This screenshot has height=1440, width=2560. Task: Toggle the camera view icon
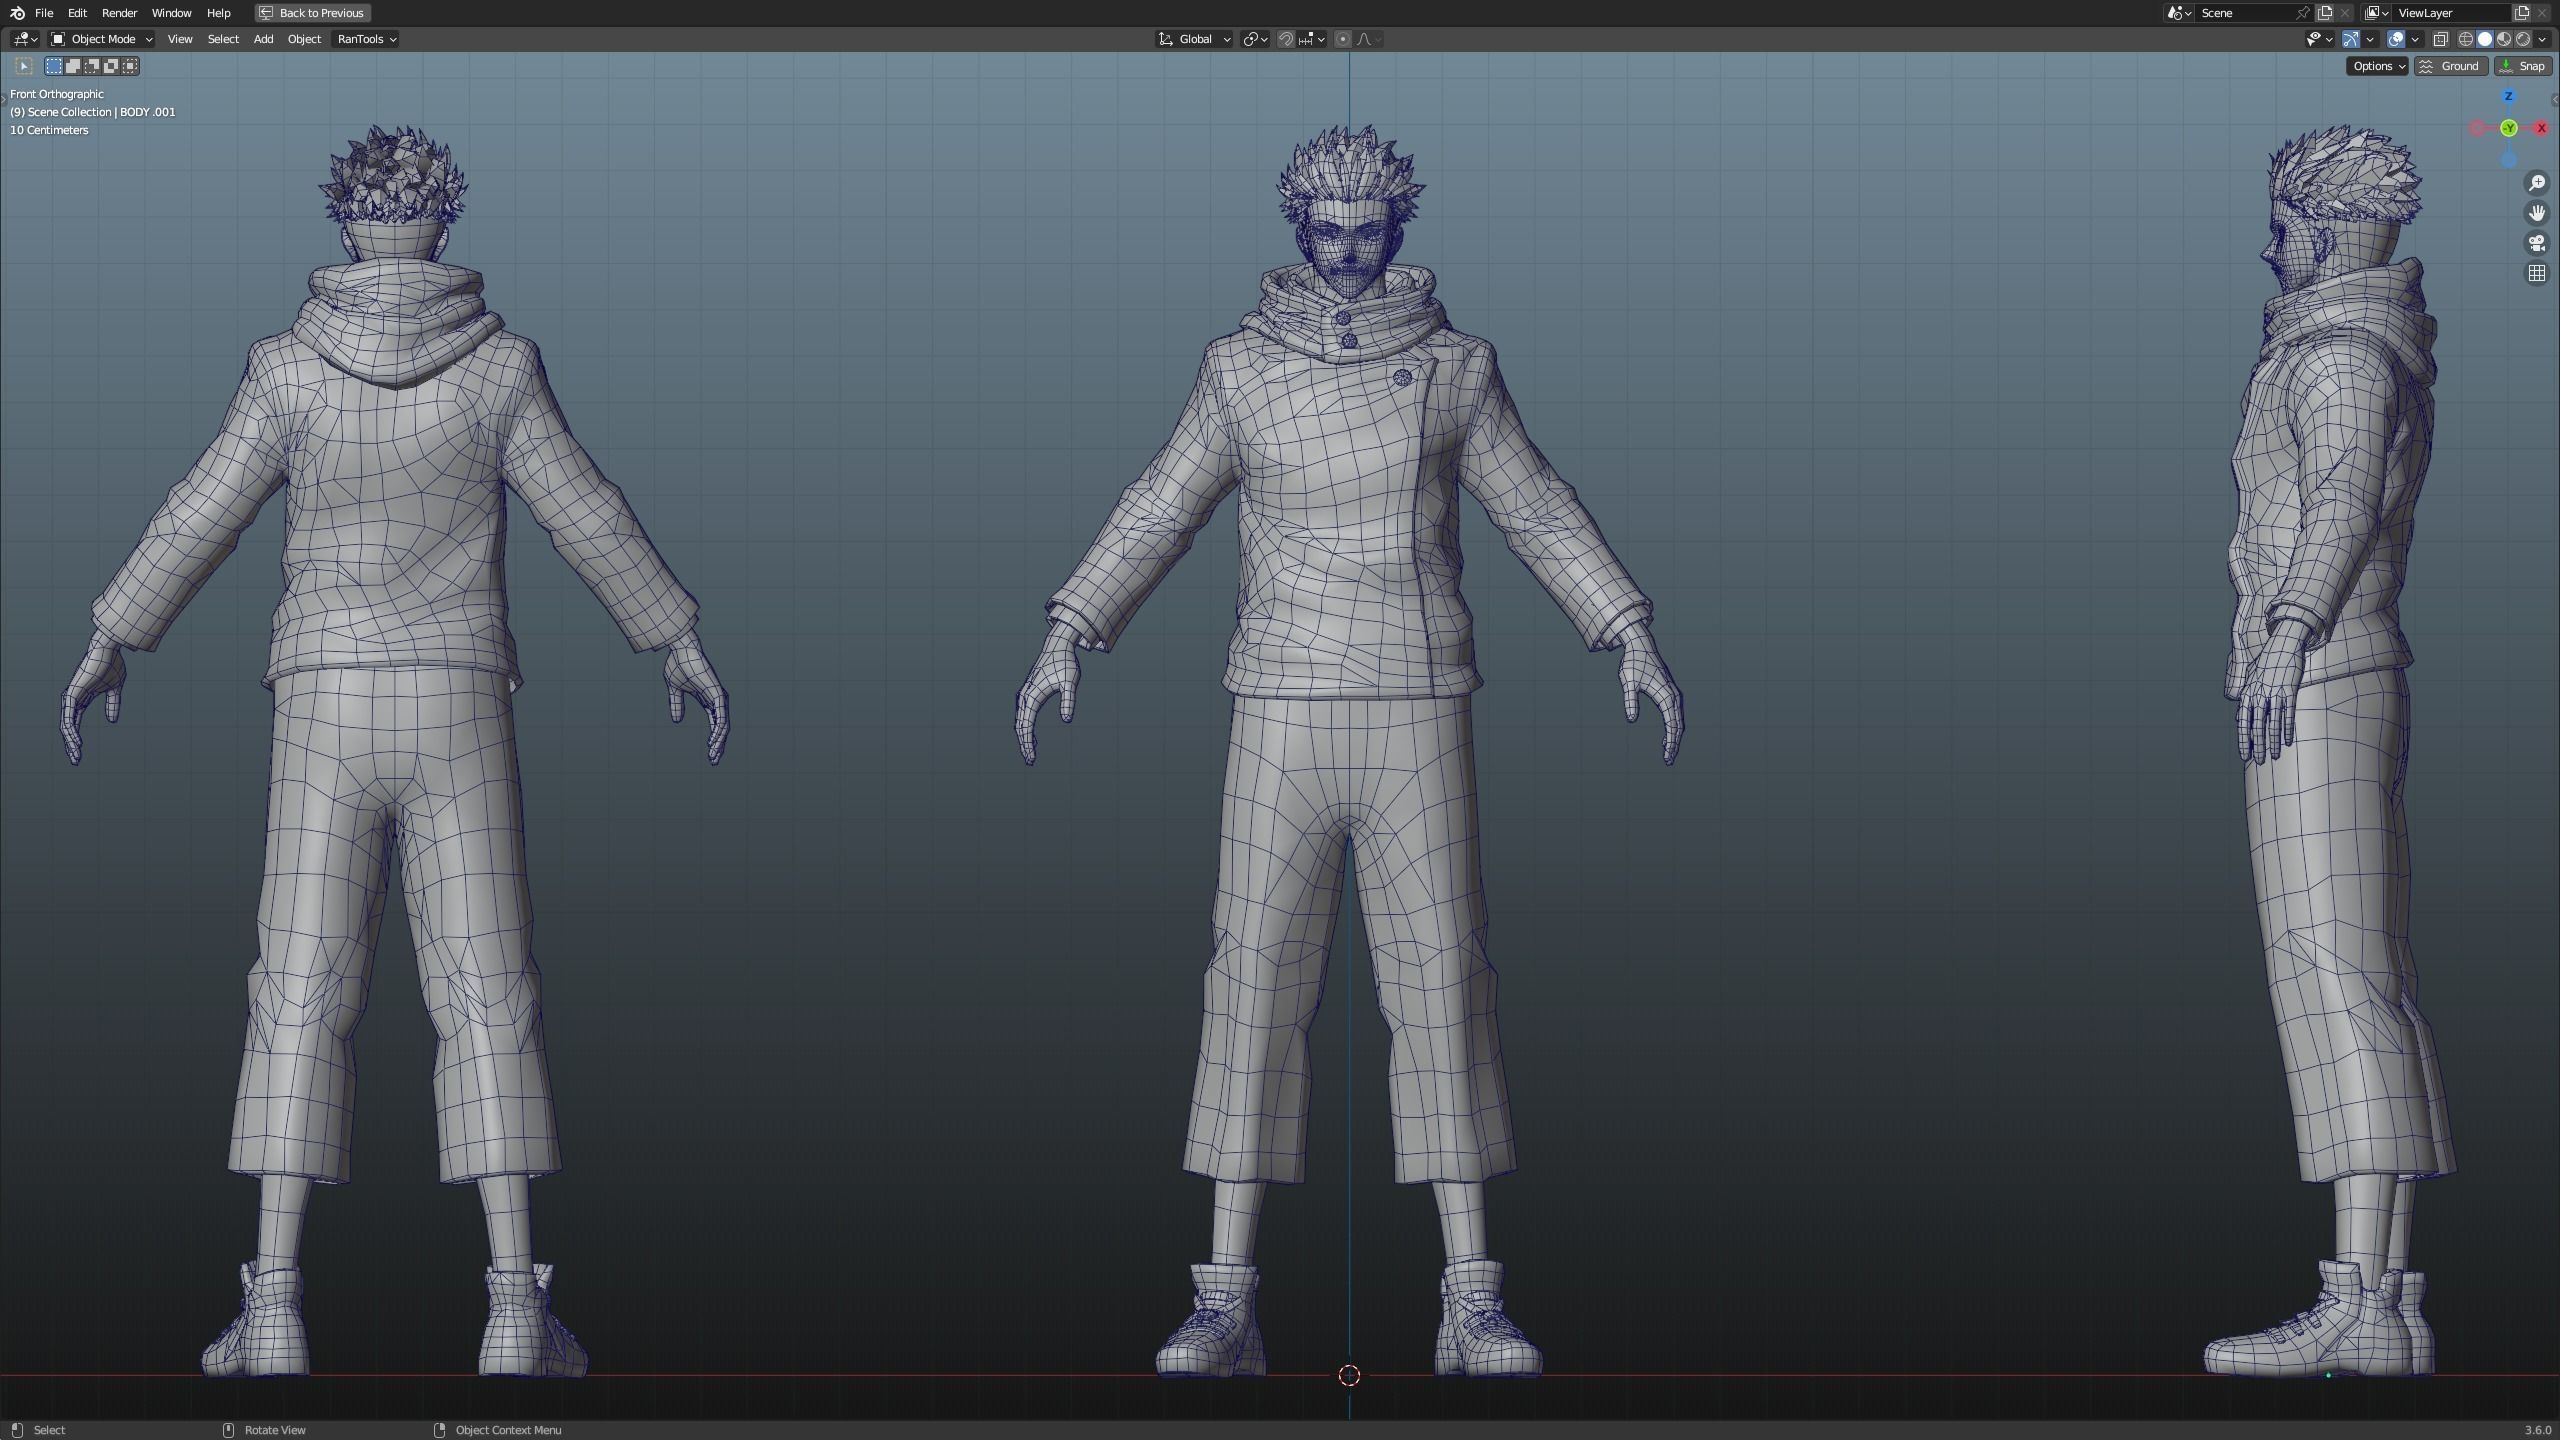pyautogui.click(x=2537, y=243)
